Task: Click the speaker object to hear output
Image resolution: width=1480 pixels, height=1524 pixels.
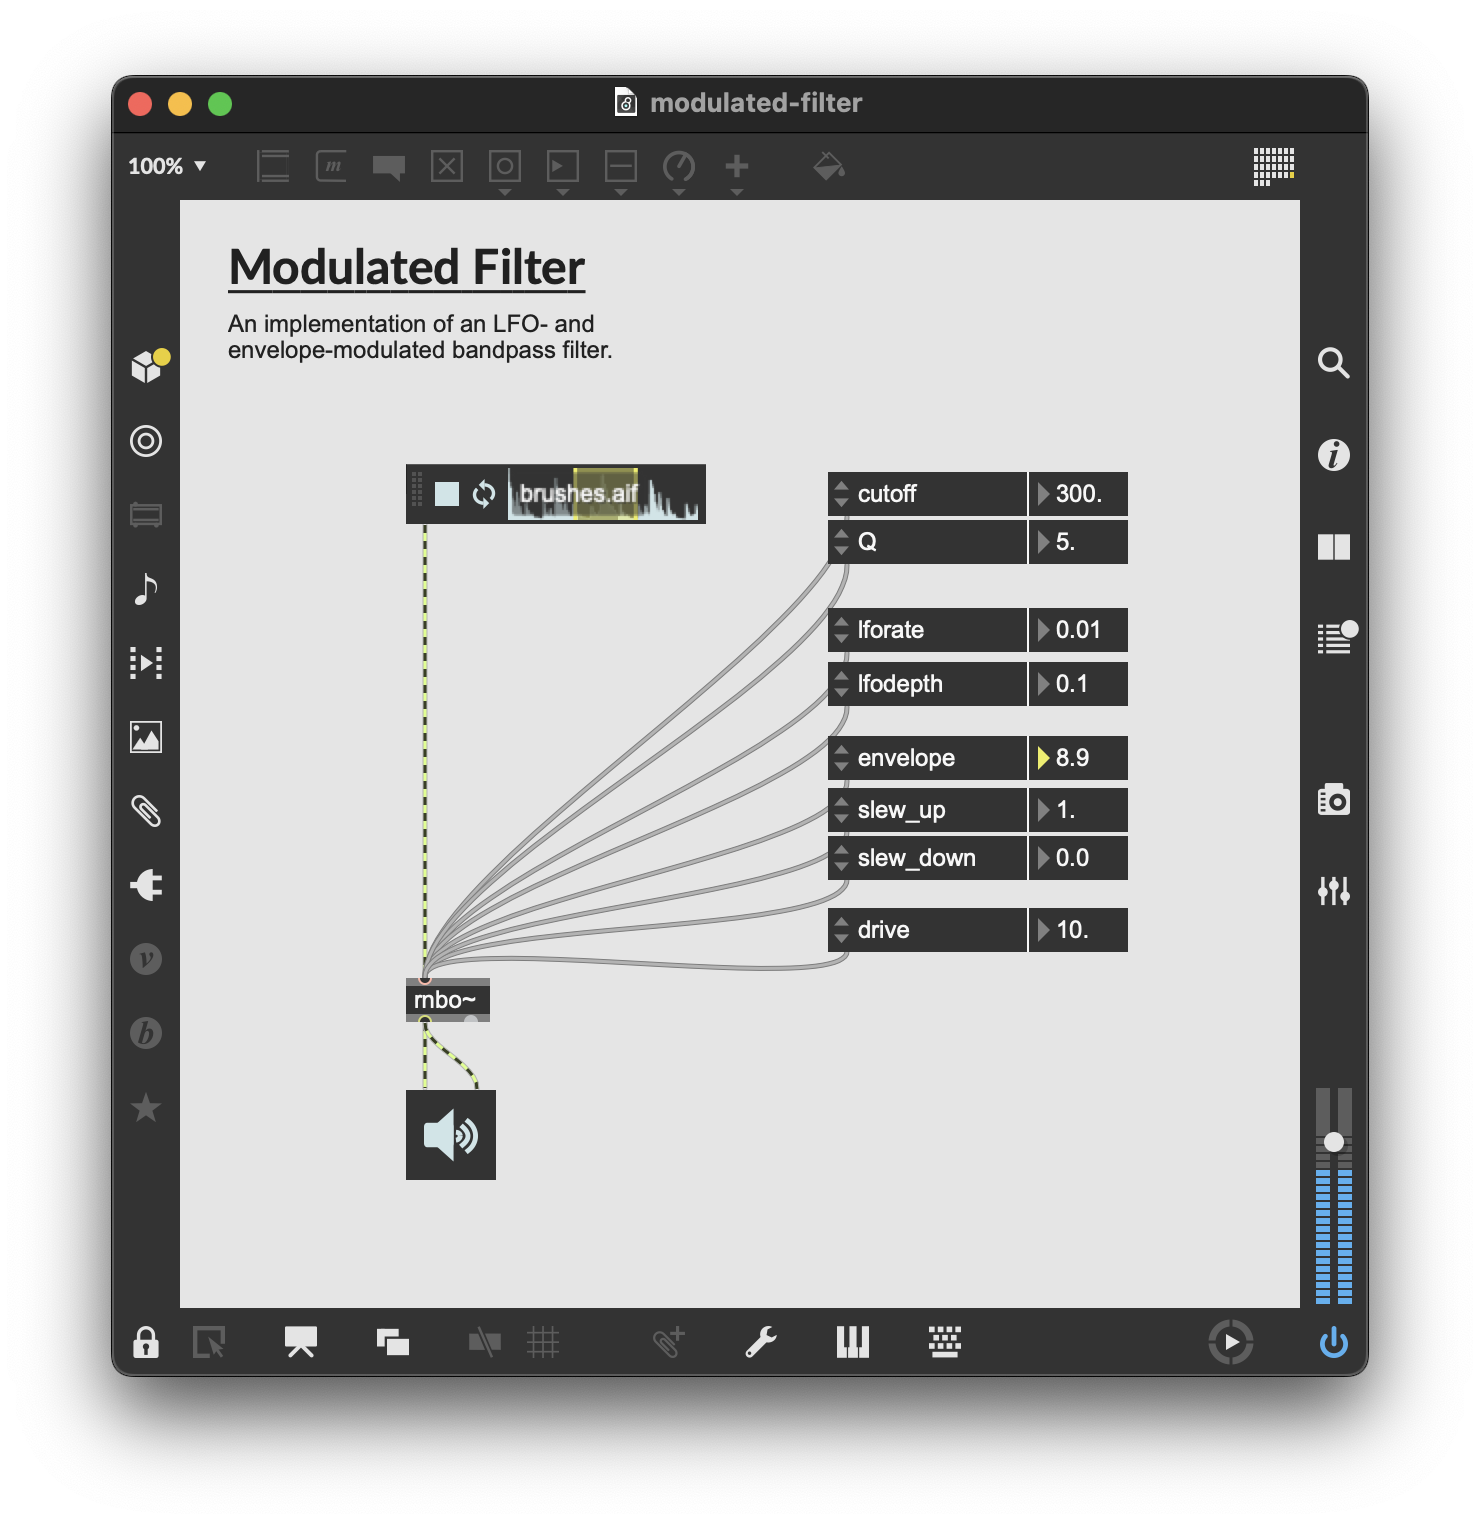Action: [451, 1134]
